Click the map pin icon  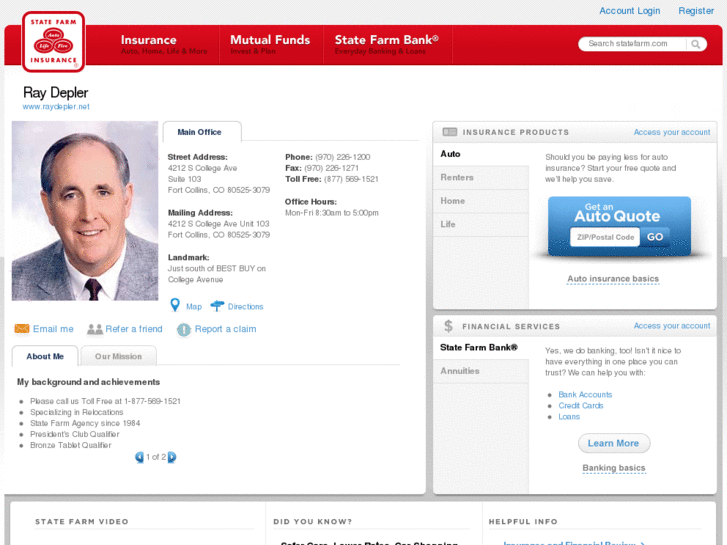pos(175,305)
